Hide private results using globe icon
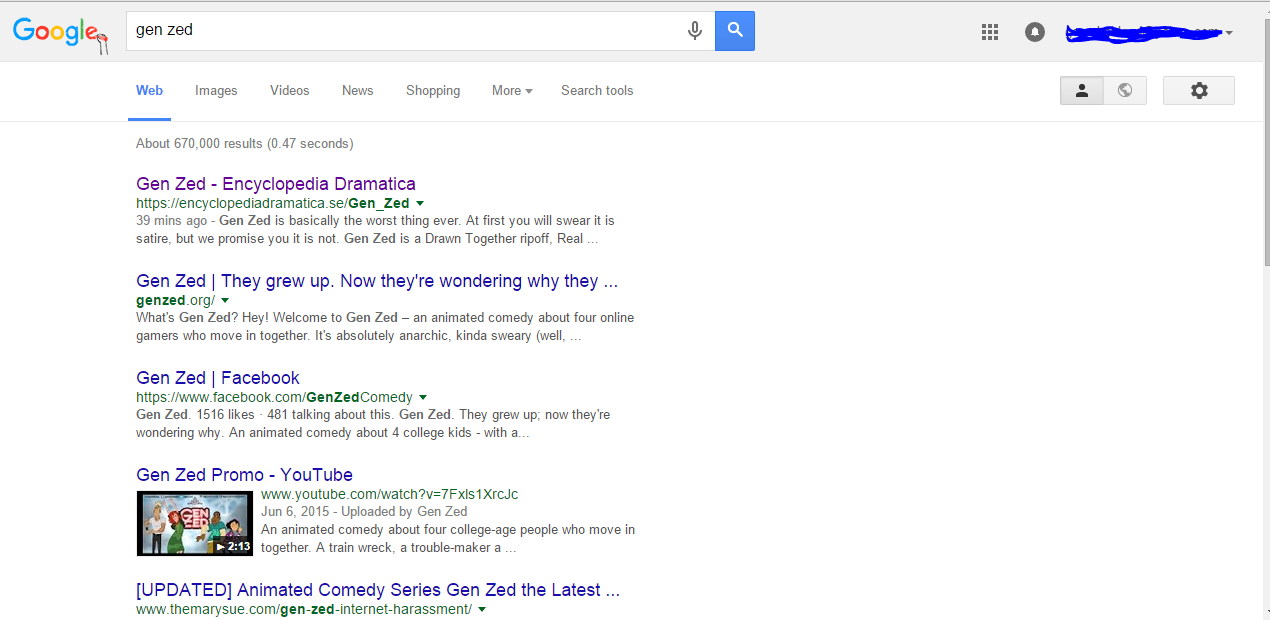The image size is (1270, 620). point(1125,91)
